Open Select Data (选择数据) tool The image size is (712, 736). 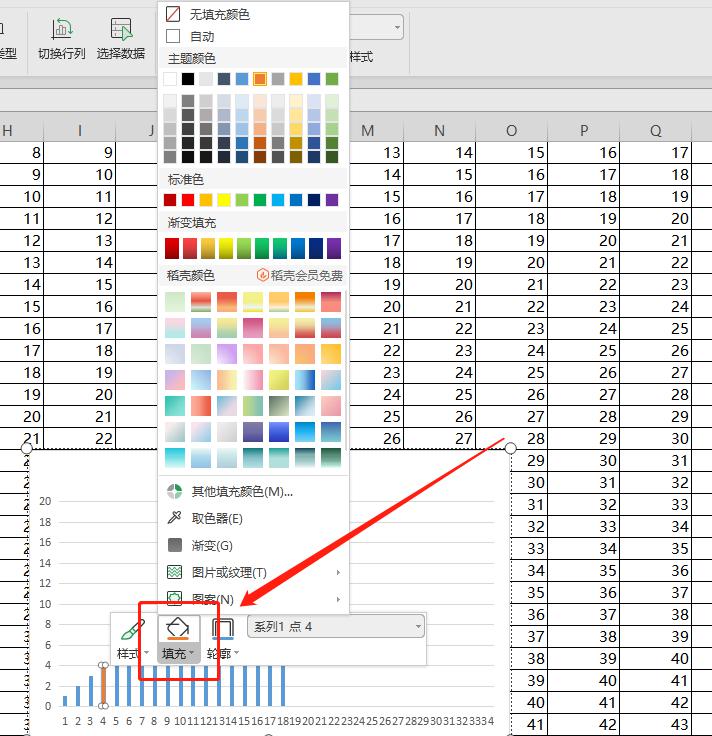tap(121, 29)
